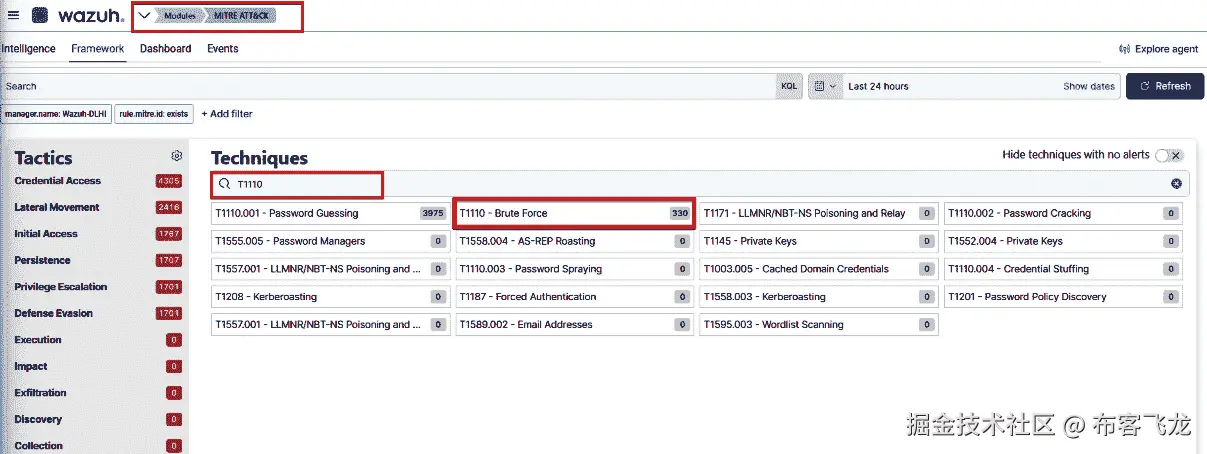This screenshot has height=454, width=1207.
Task: Add a new filter
Action: click(x=227, y=114)
